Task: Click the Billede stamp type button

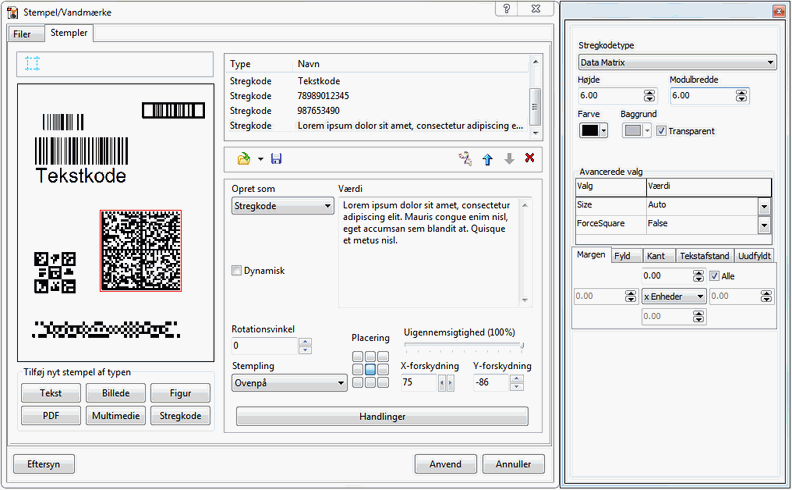Action: pyautogui.click(x=116, y=393)
